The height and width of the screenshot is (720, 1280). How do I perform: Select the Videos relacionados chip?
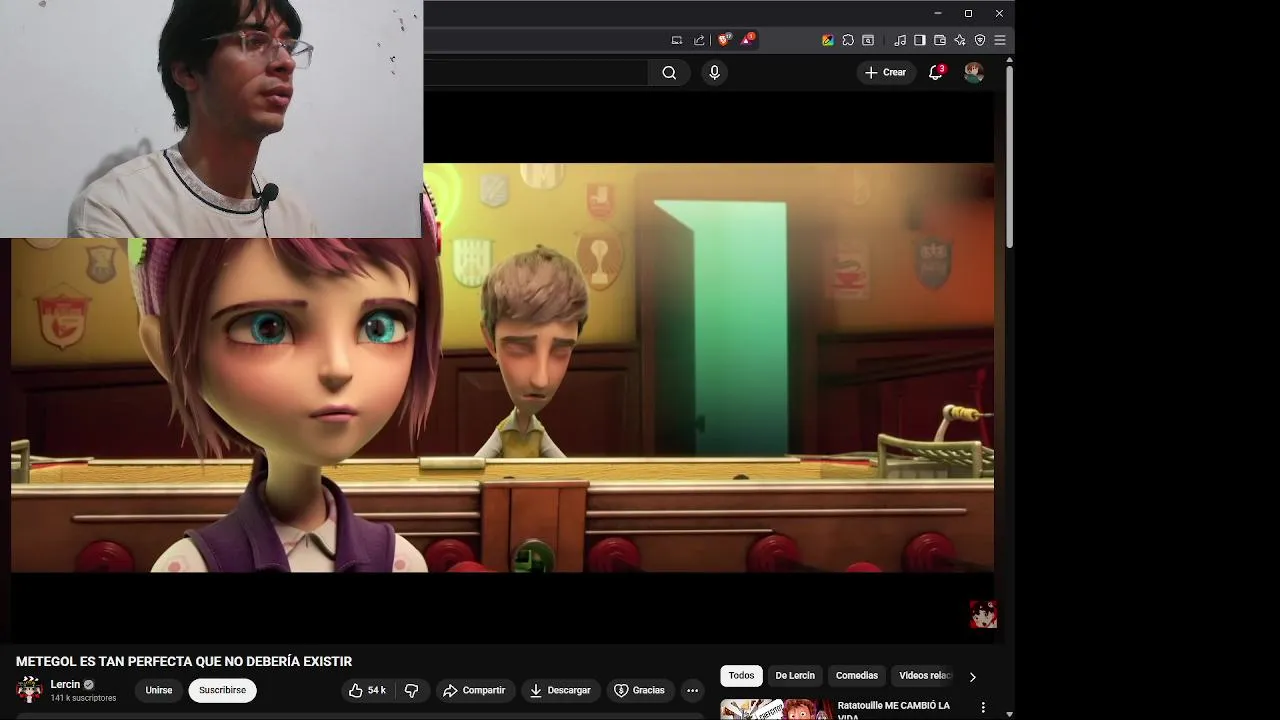click(x=925, y=676)
